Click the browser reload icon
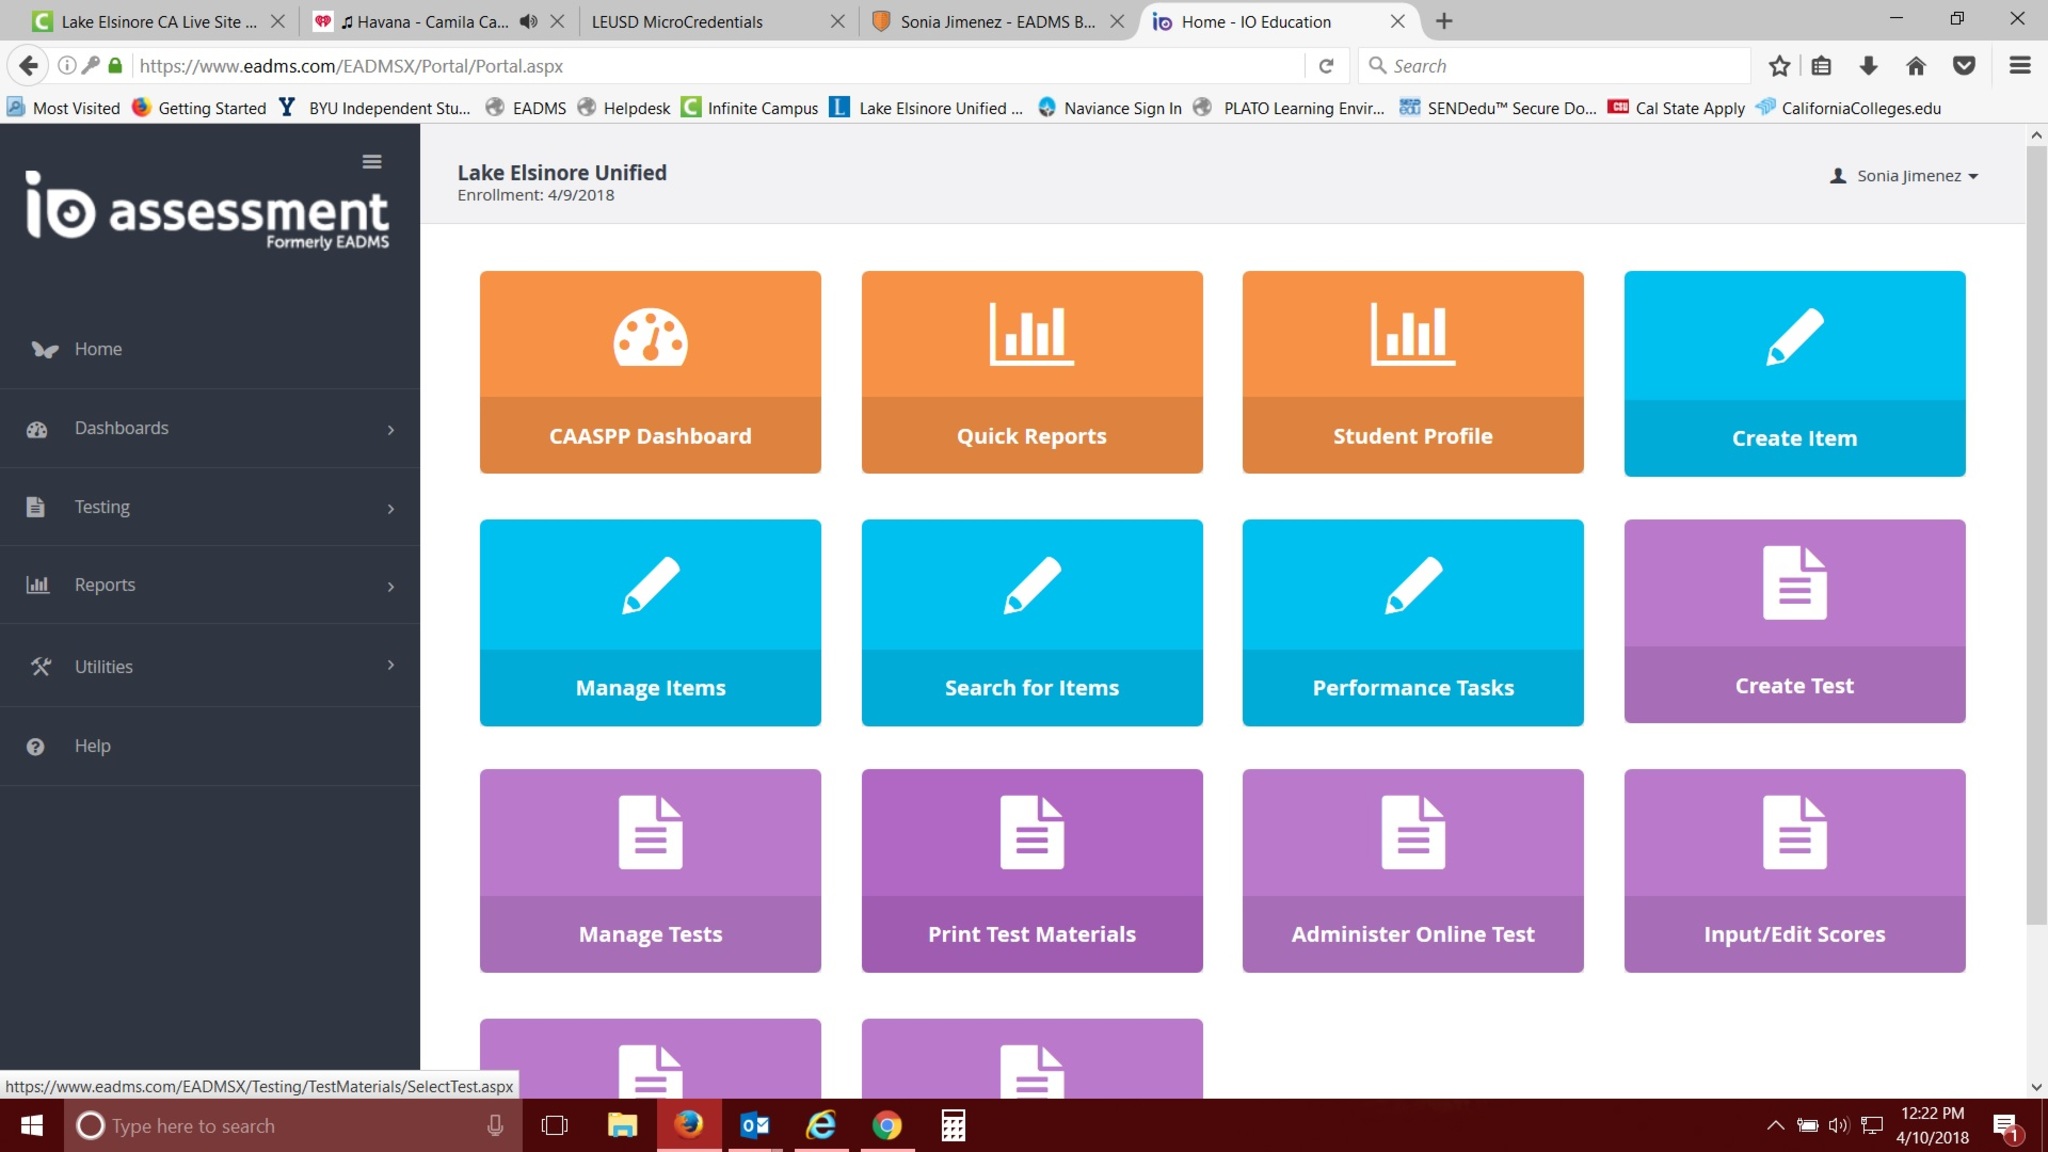This screenshot has height=1152, width=2048. point(1326,66)
